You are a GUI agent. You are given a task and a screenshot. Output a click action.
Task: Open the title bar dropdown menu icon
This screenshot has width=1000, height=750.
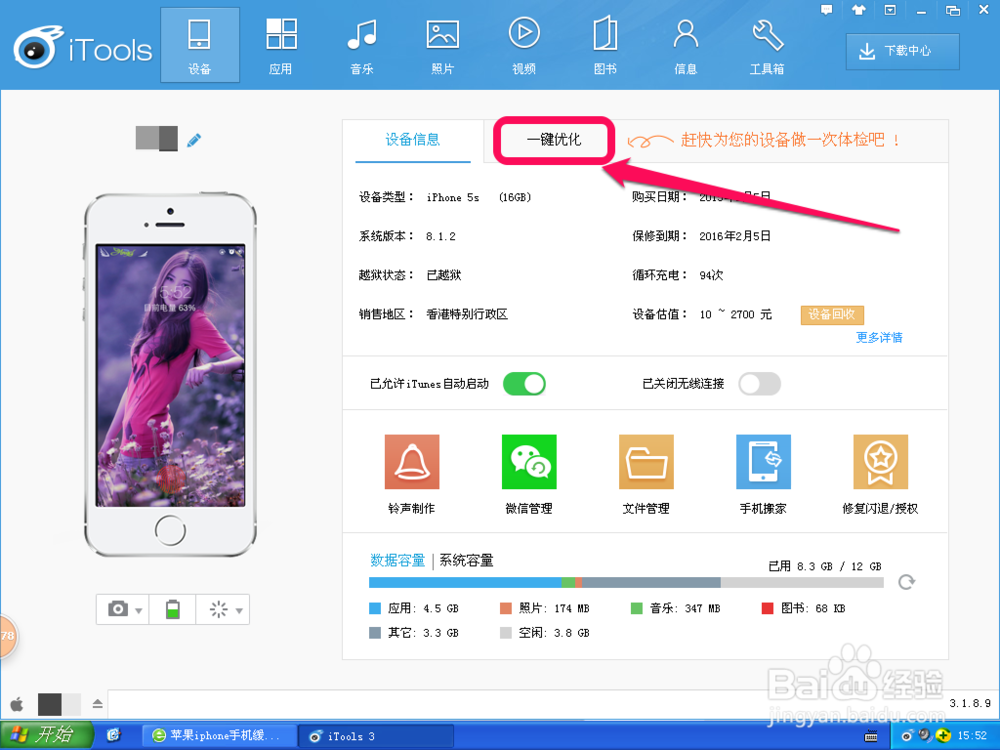point(890,10)
